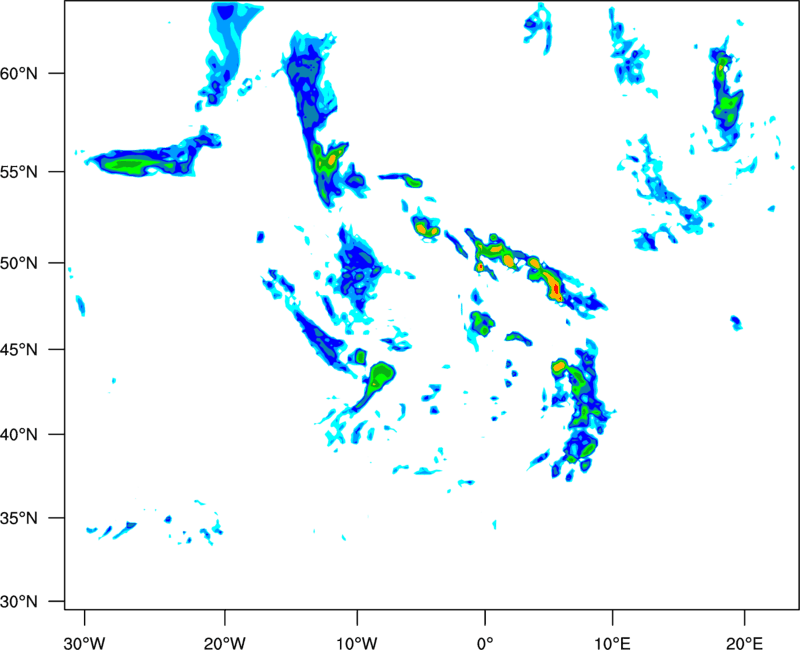Click the 60°N latitude label

tap(19, 73)
